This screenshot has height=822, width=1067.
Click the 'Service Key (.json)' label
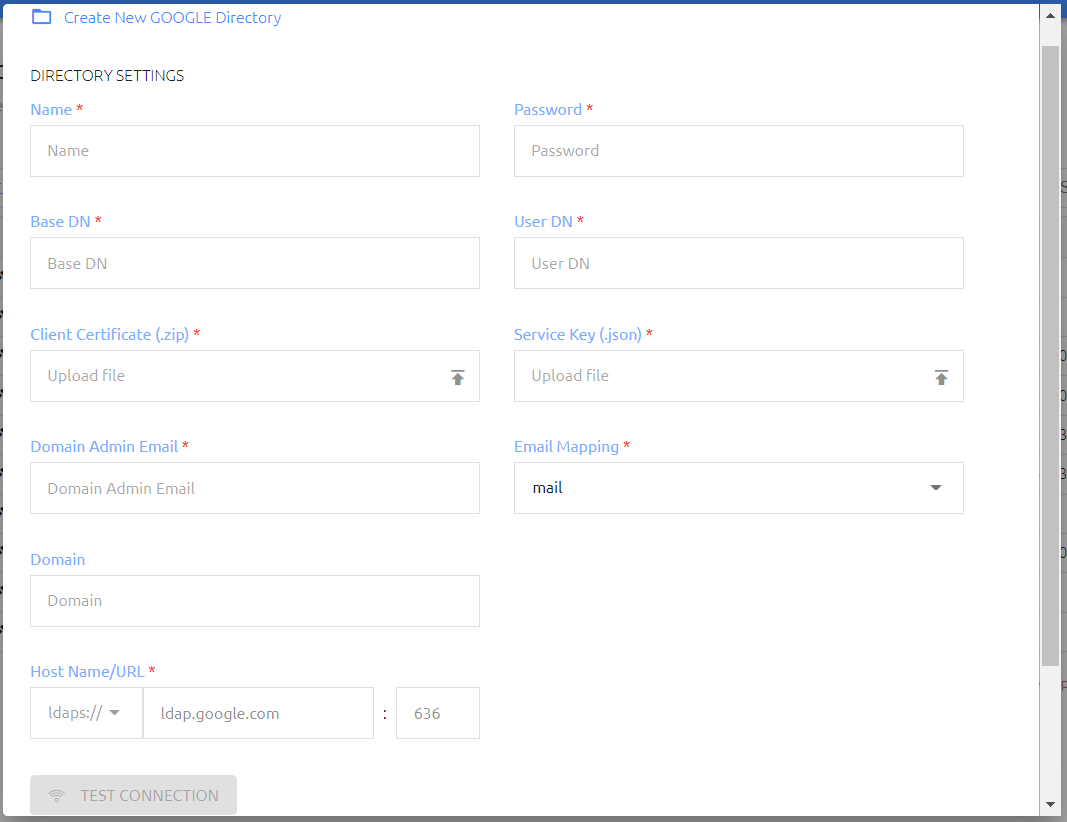pos(578,335)
